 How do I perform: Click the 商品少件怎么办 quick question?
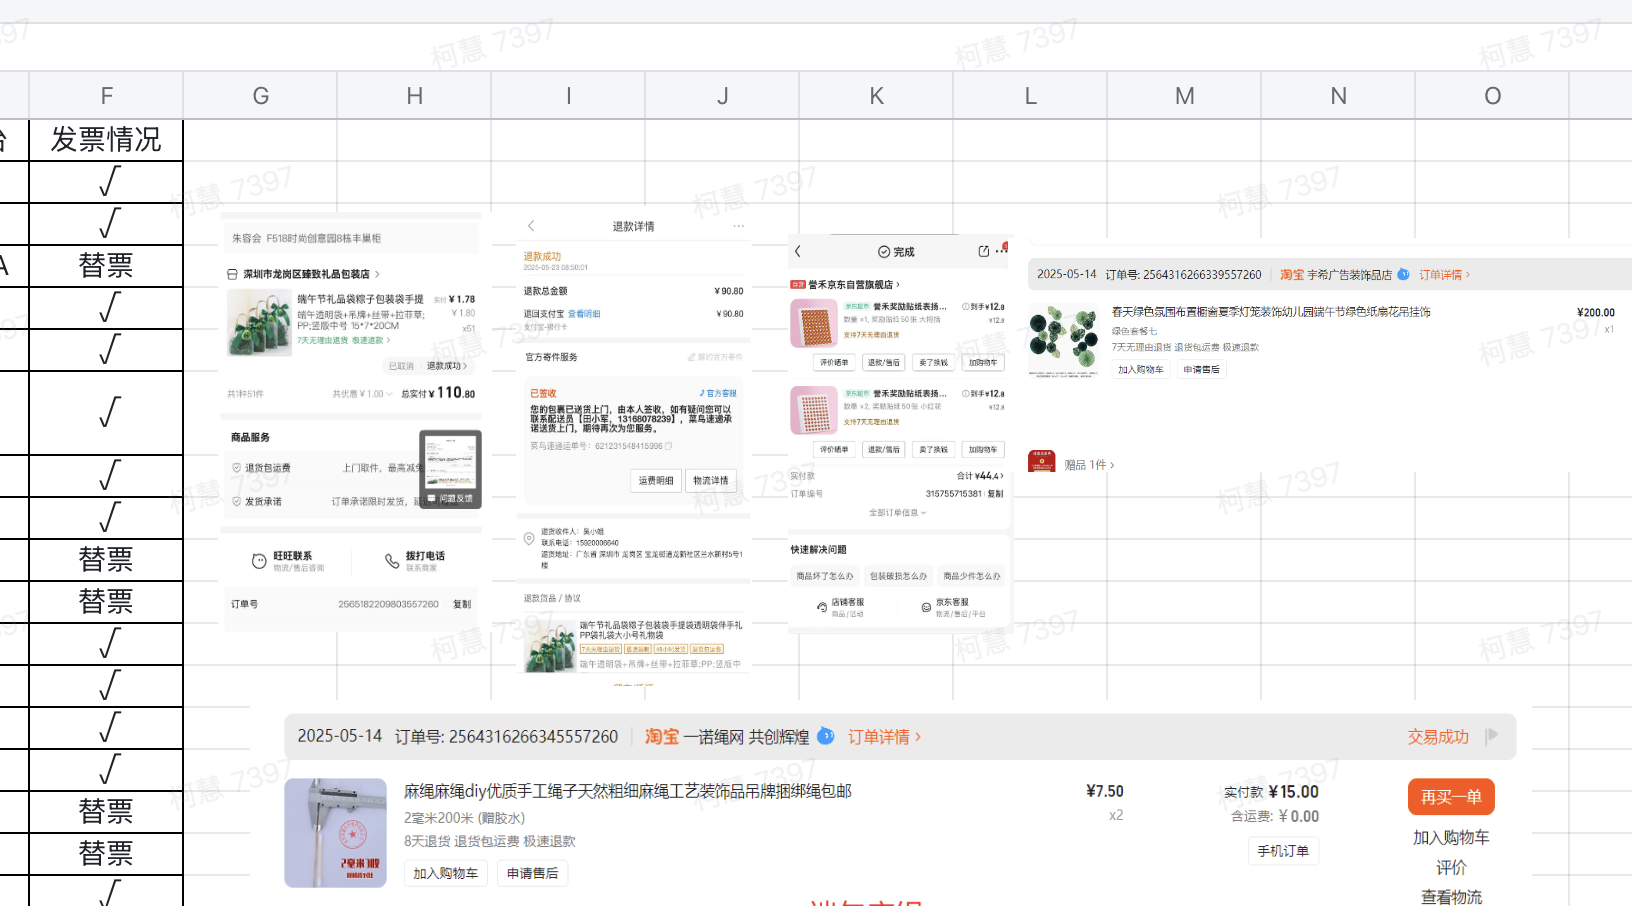972,576
